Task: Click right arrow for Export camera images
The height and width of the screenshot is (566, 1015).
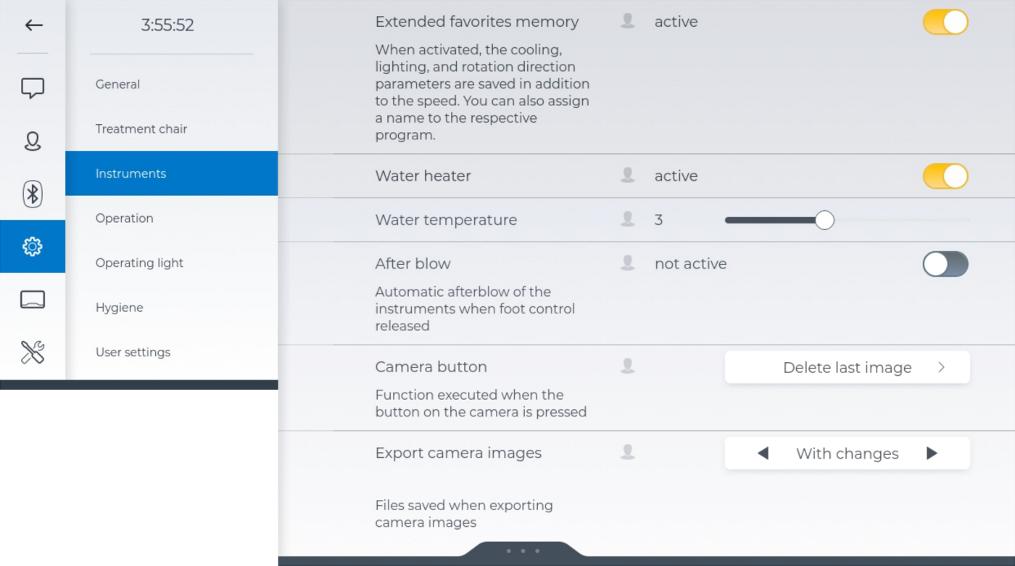Action: pos(932,453)
